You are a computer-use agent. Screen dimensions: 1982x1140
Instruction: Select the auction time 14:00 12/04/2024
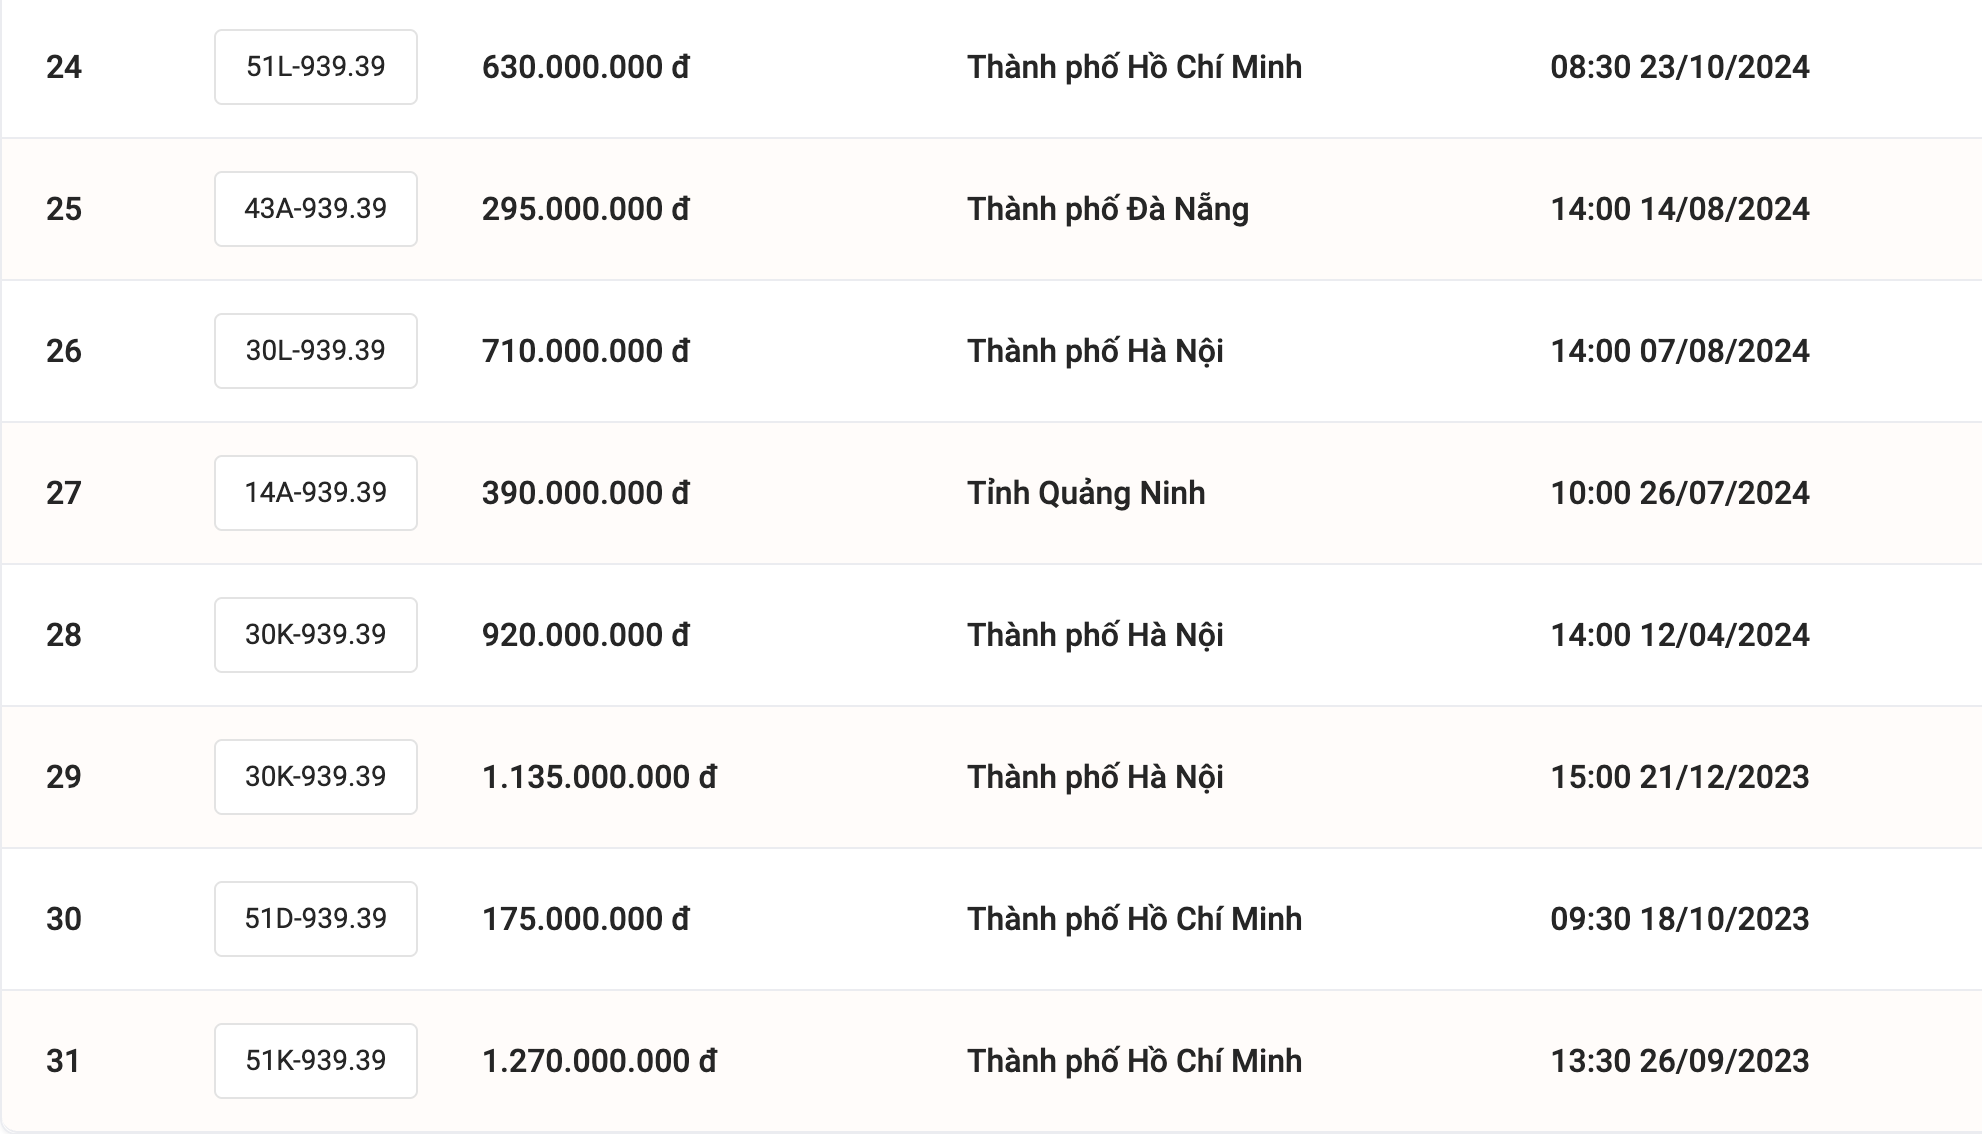[x=1679, y=635]
